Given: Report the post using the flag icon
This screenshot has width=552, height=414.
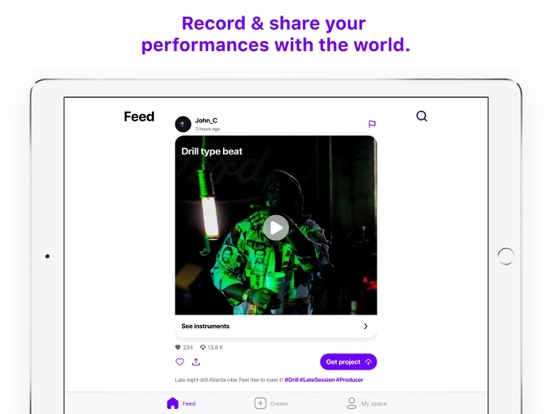Looking at the screenshot, I should [x=372, y=124].
